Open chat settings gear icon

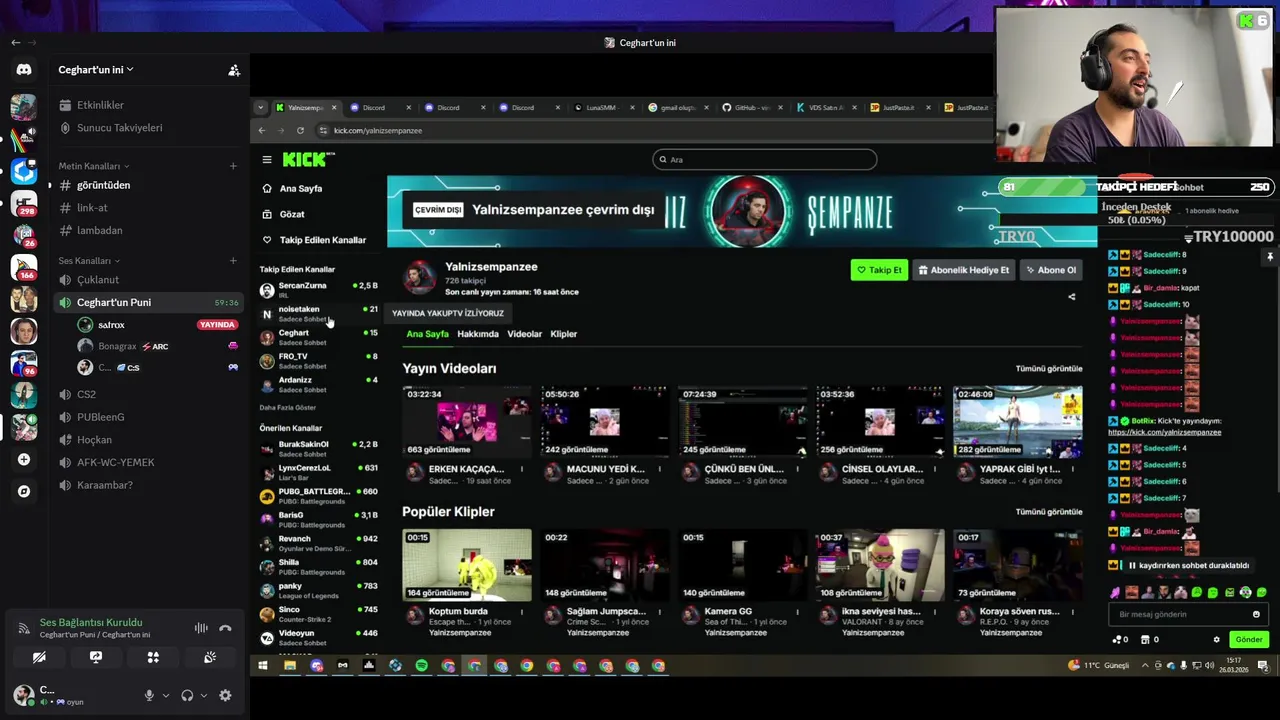coord(1217,640)
